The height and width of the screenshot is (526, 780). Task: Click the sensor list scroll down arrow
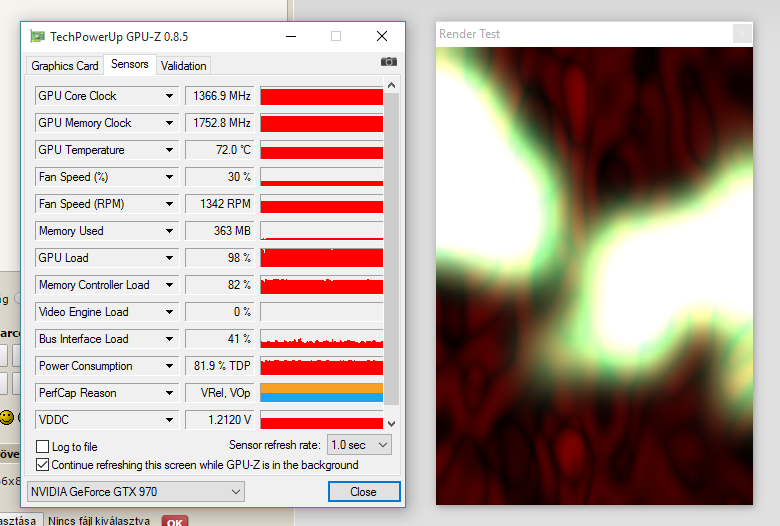coord(391,423)
